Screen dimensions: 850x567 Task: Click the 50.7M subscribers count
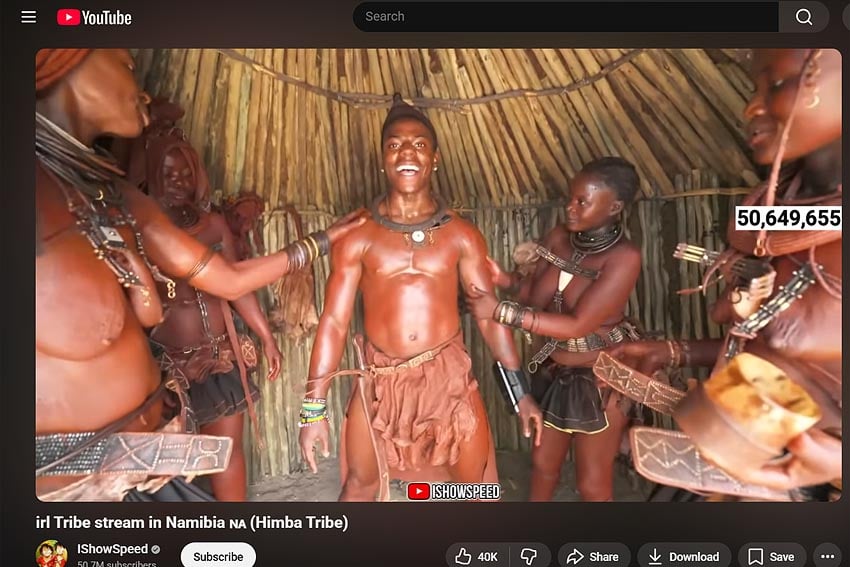[116, 564]
